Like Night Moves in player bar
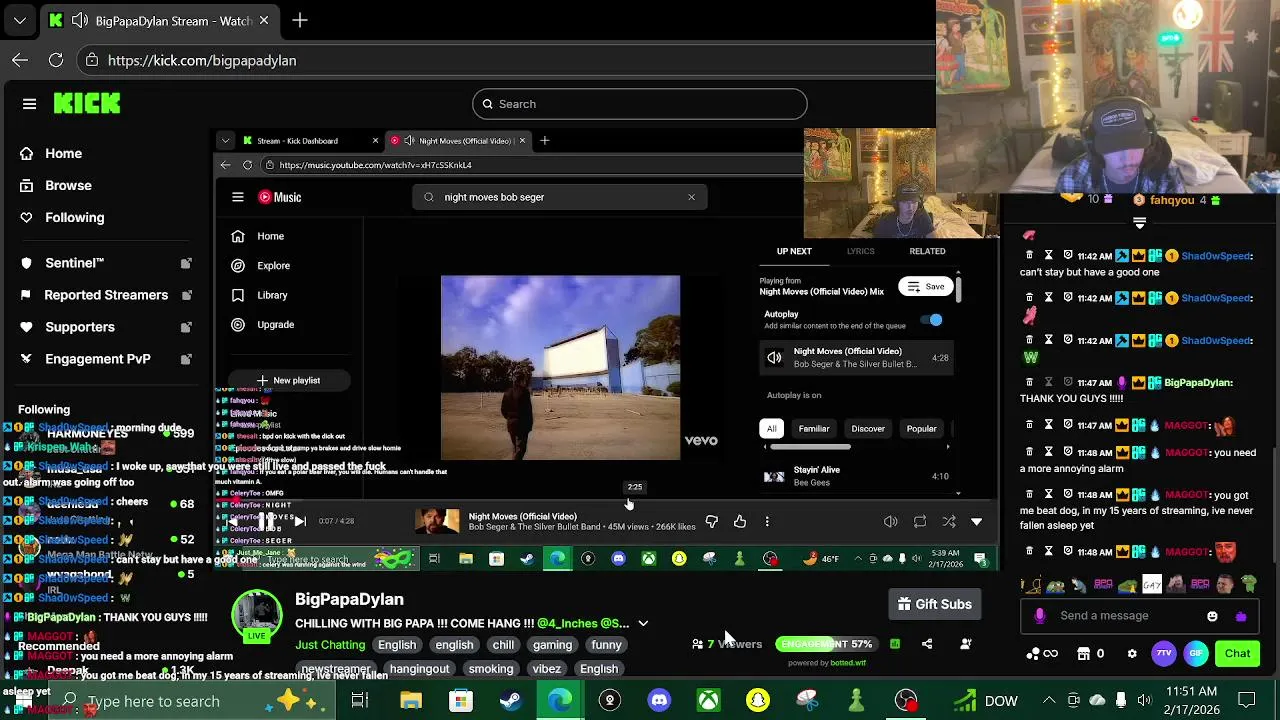Screen dimensions: 1280x720 (740, 521)
